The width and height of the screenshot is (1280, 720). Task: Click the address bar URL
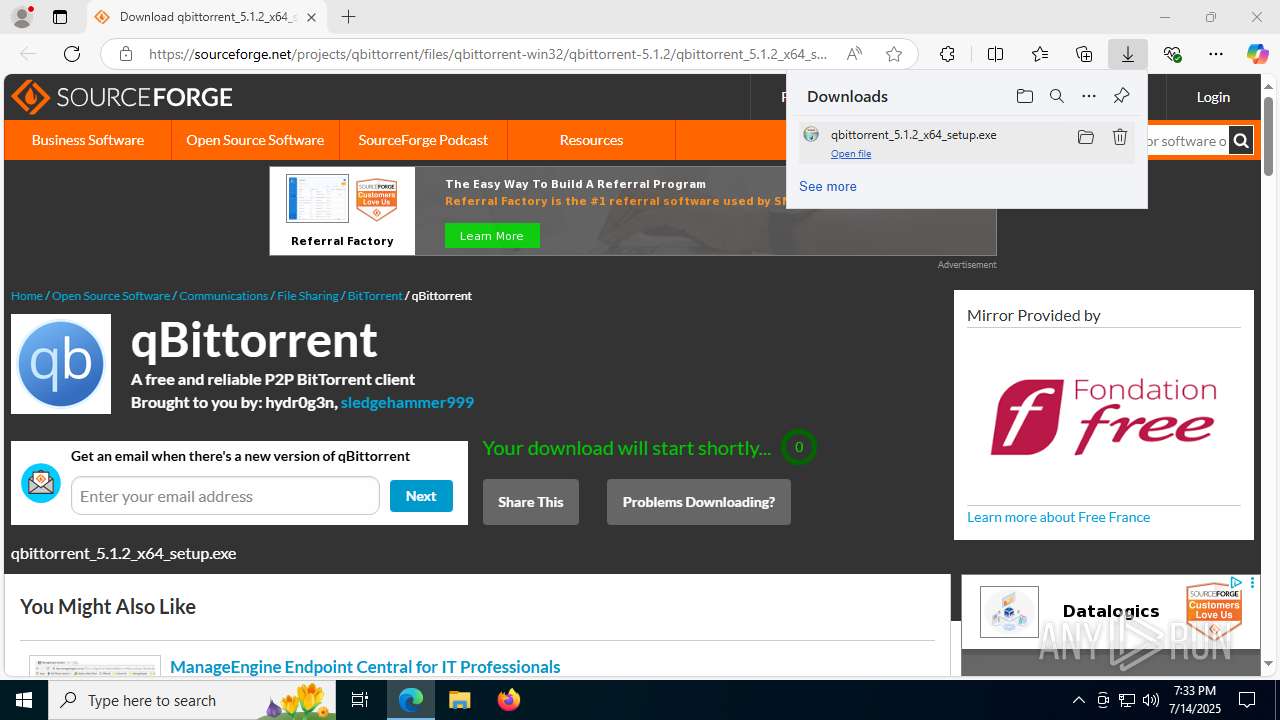pos(488,54)
